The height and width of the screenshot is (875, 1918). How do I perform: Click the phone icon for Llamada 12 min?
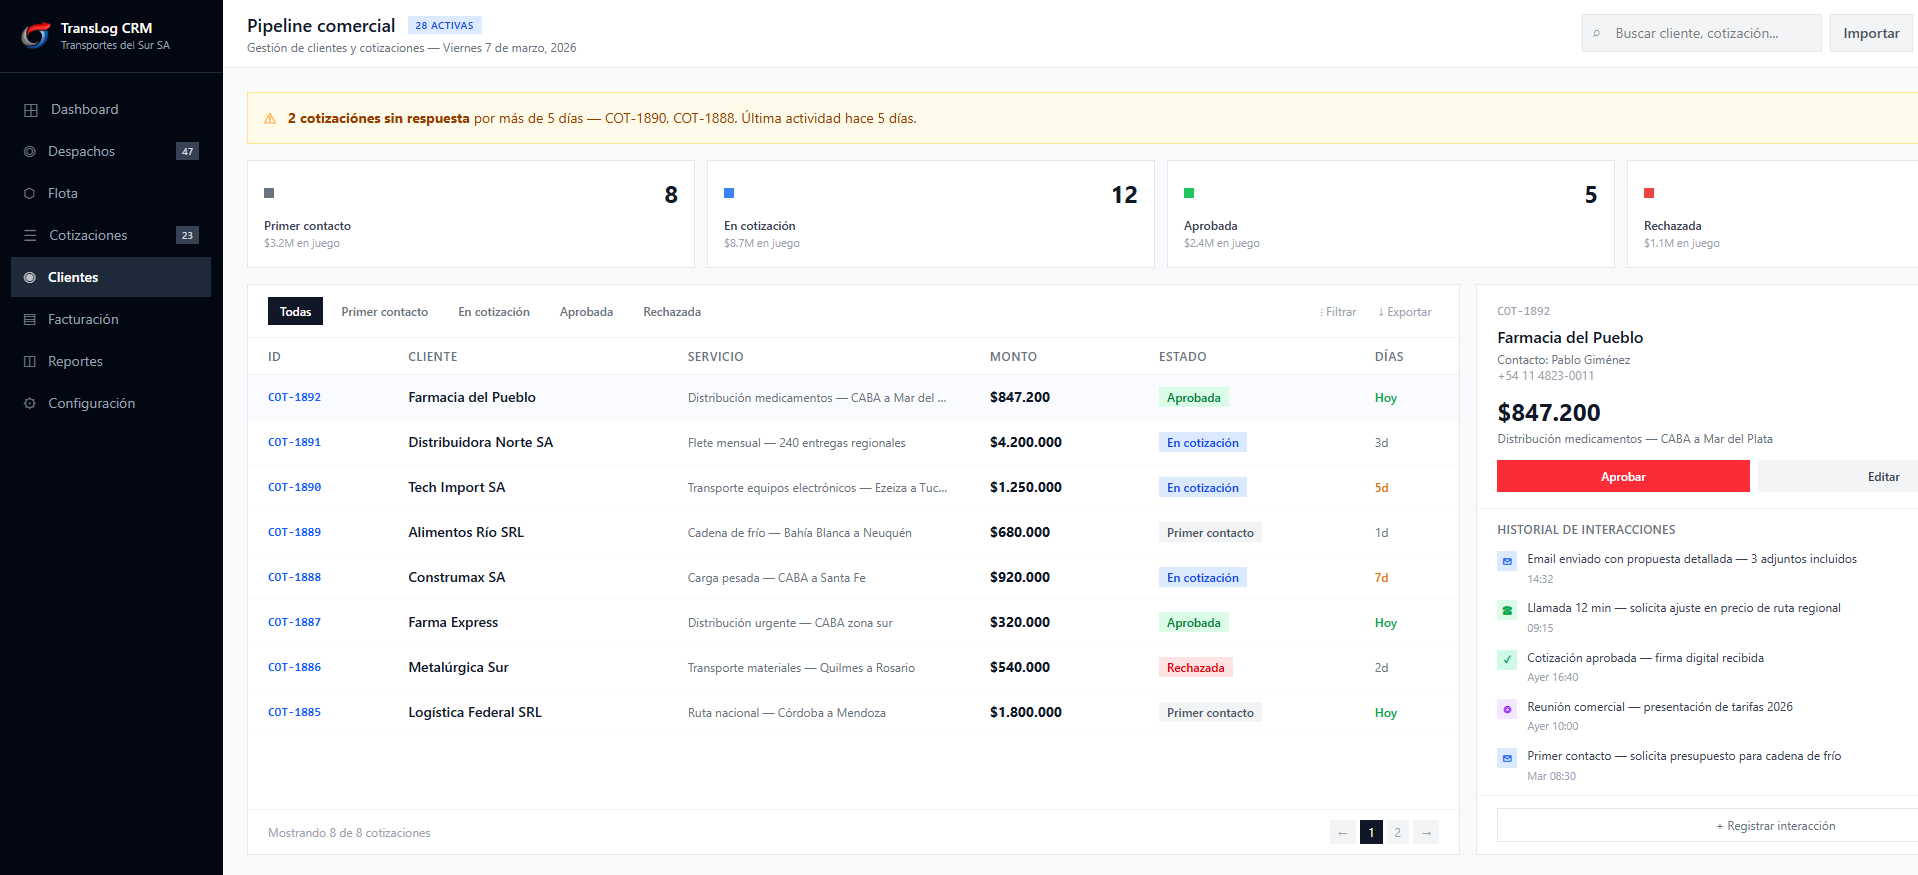pyautogui.click(x=1507, y=610)
